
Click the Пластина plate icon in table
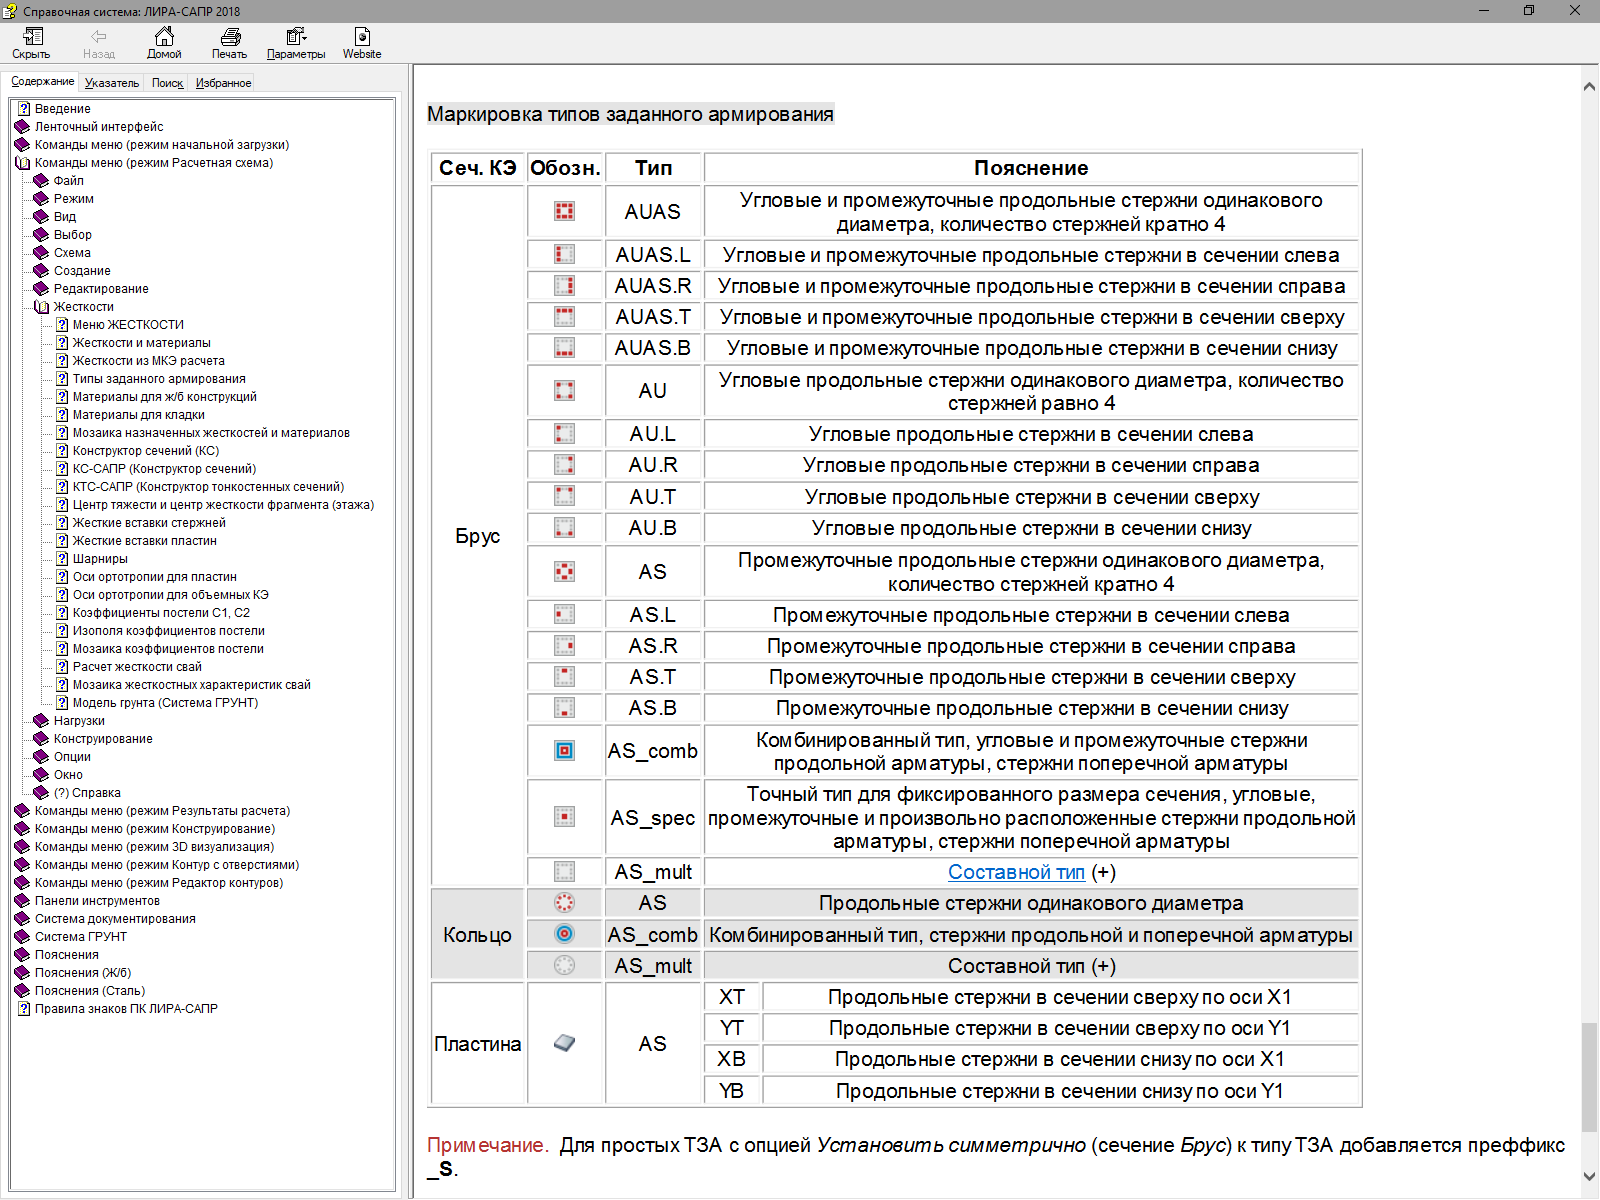(x=565, y=1043)
